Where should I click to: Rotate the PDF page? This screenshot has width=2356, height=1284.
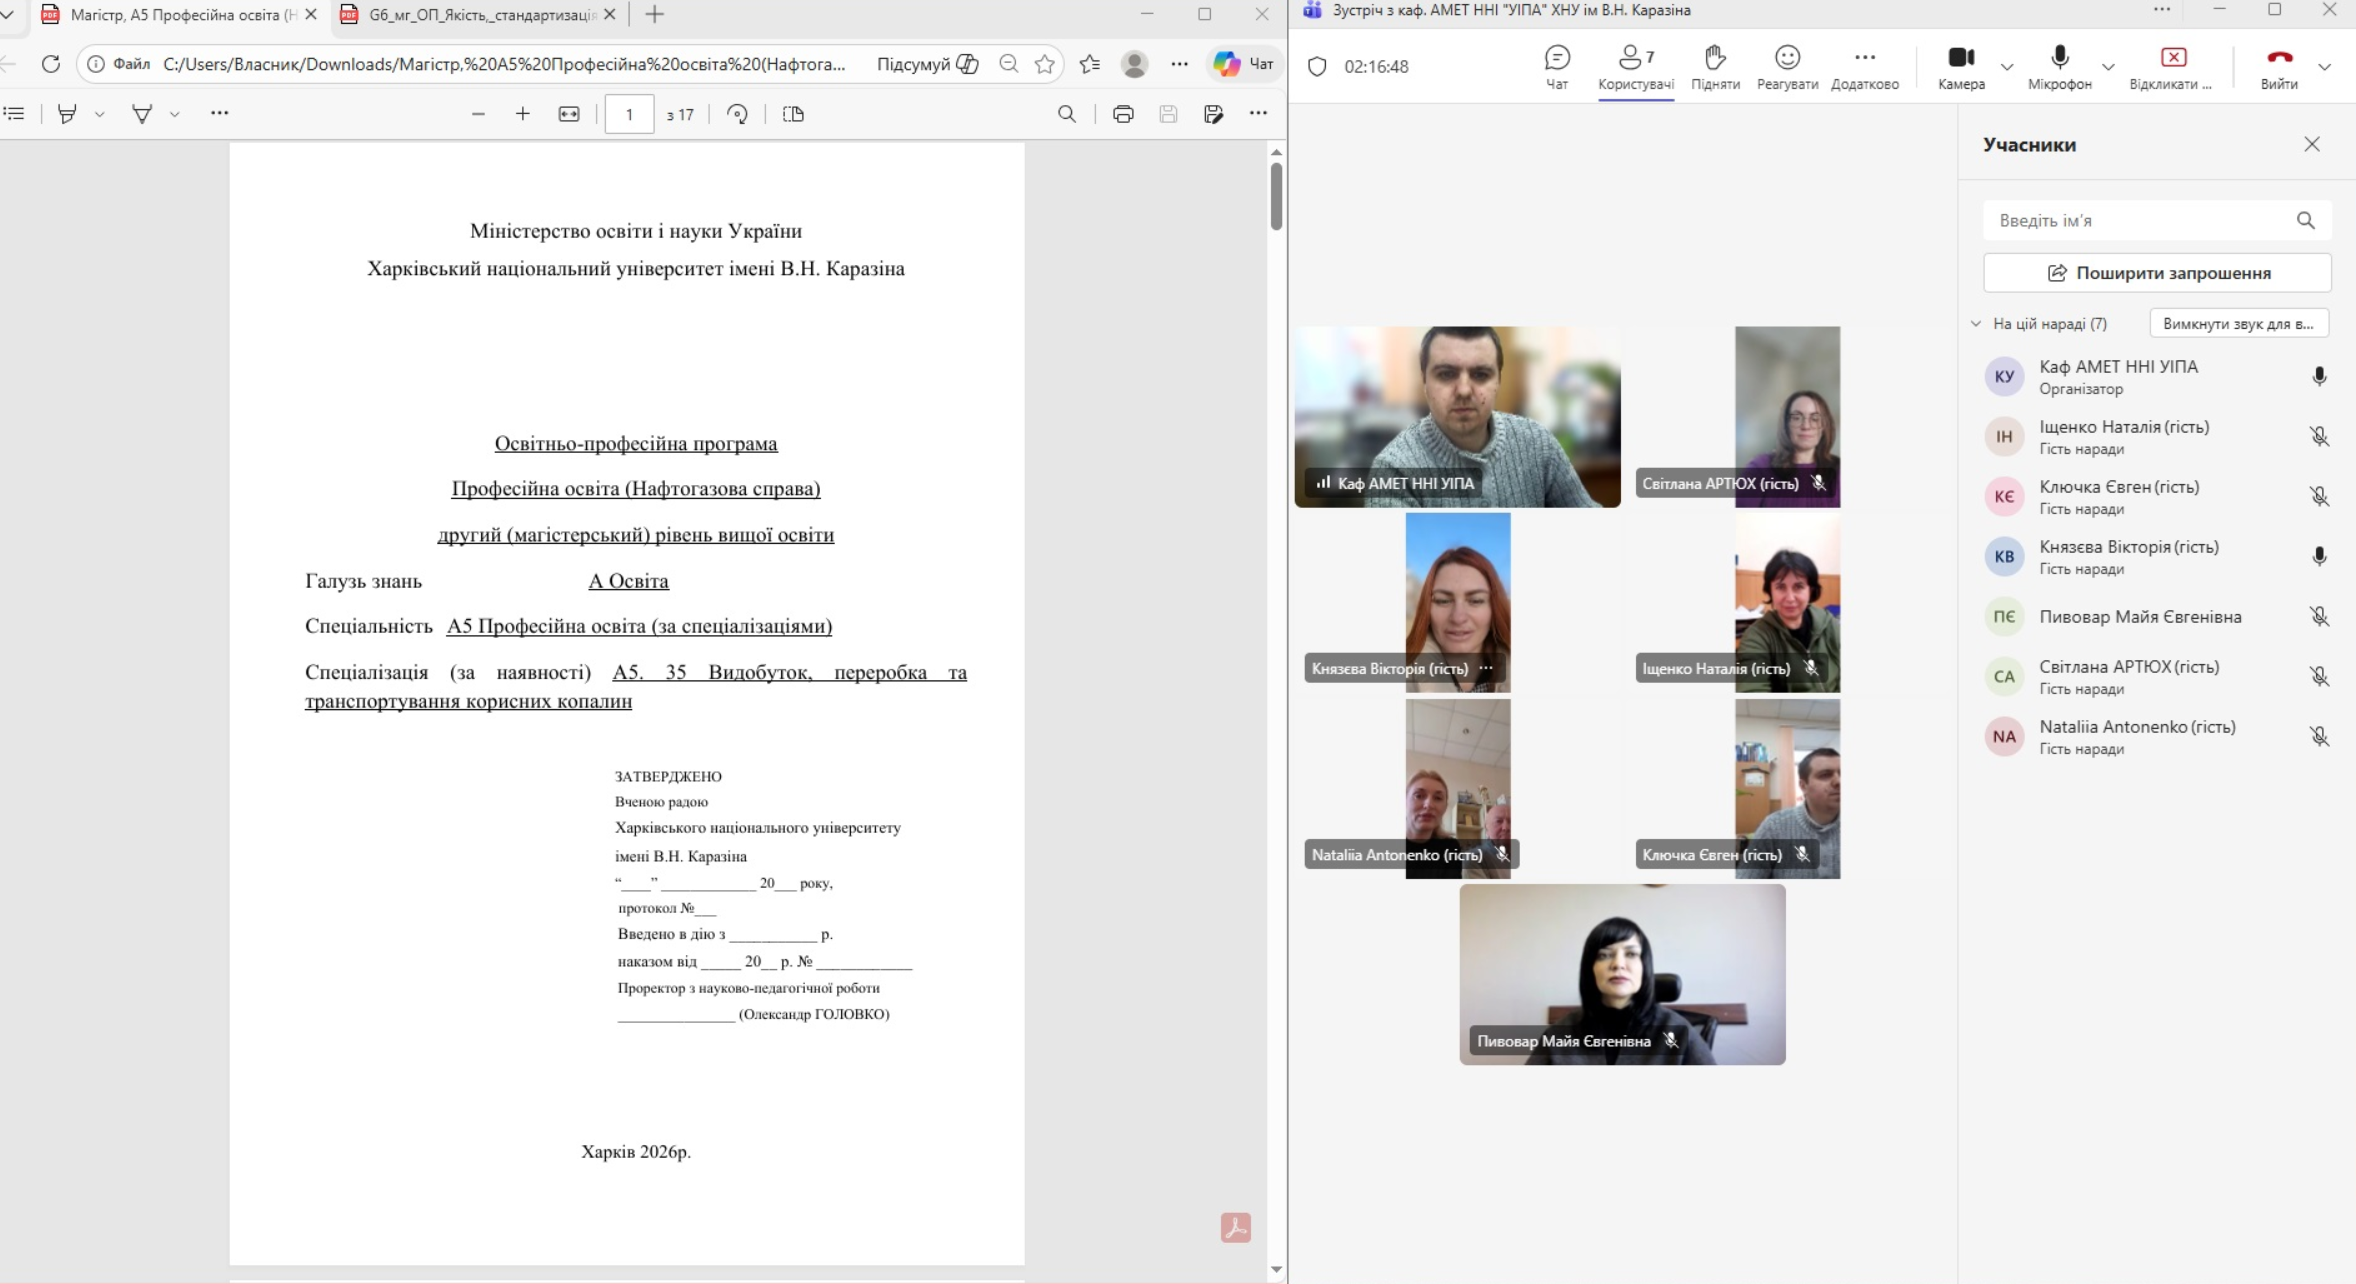pyautogui.click(x=737, y=114)
